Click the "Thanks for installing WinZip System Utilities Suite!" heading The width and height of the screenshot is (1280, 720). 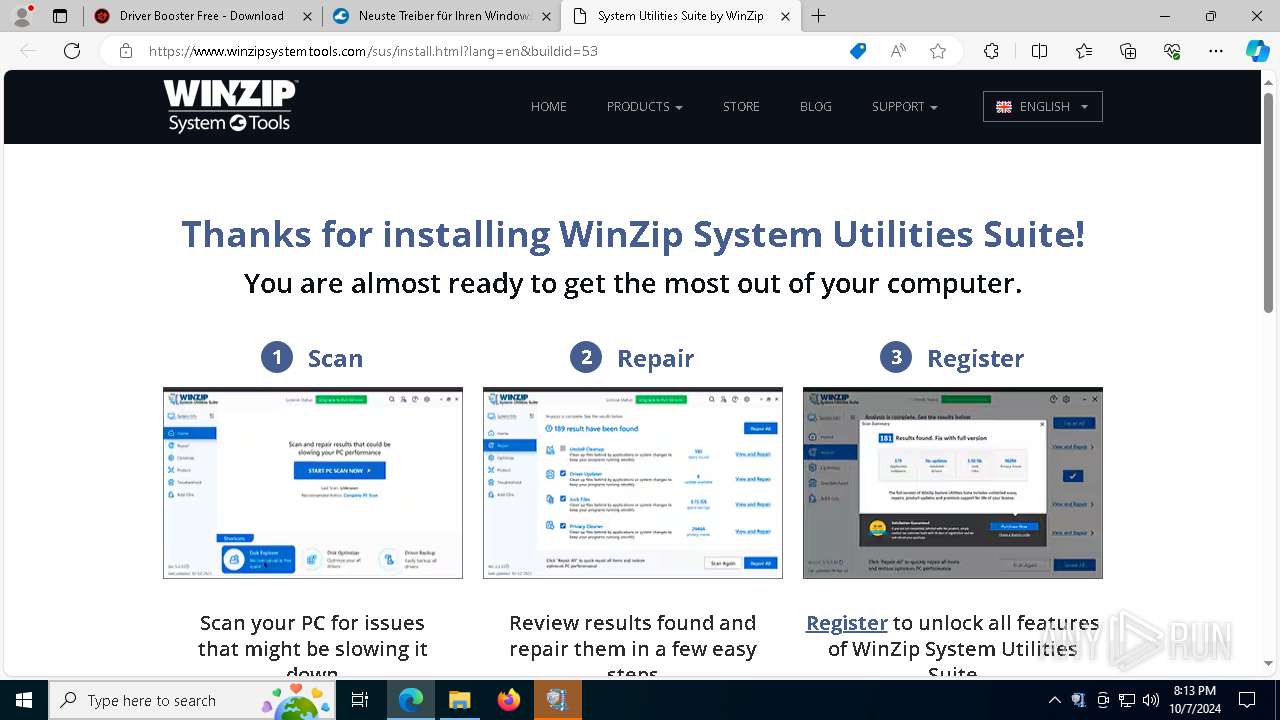(x=633, y=235)
